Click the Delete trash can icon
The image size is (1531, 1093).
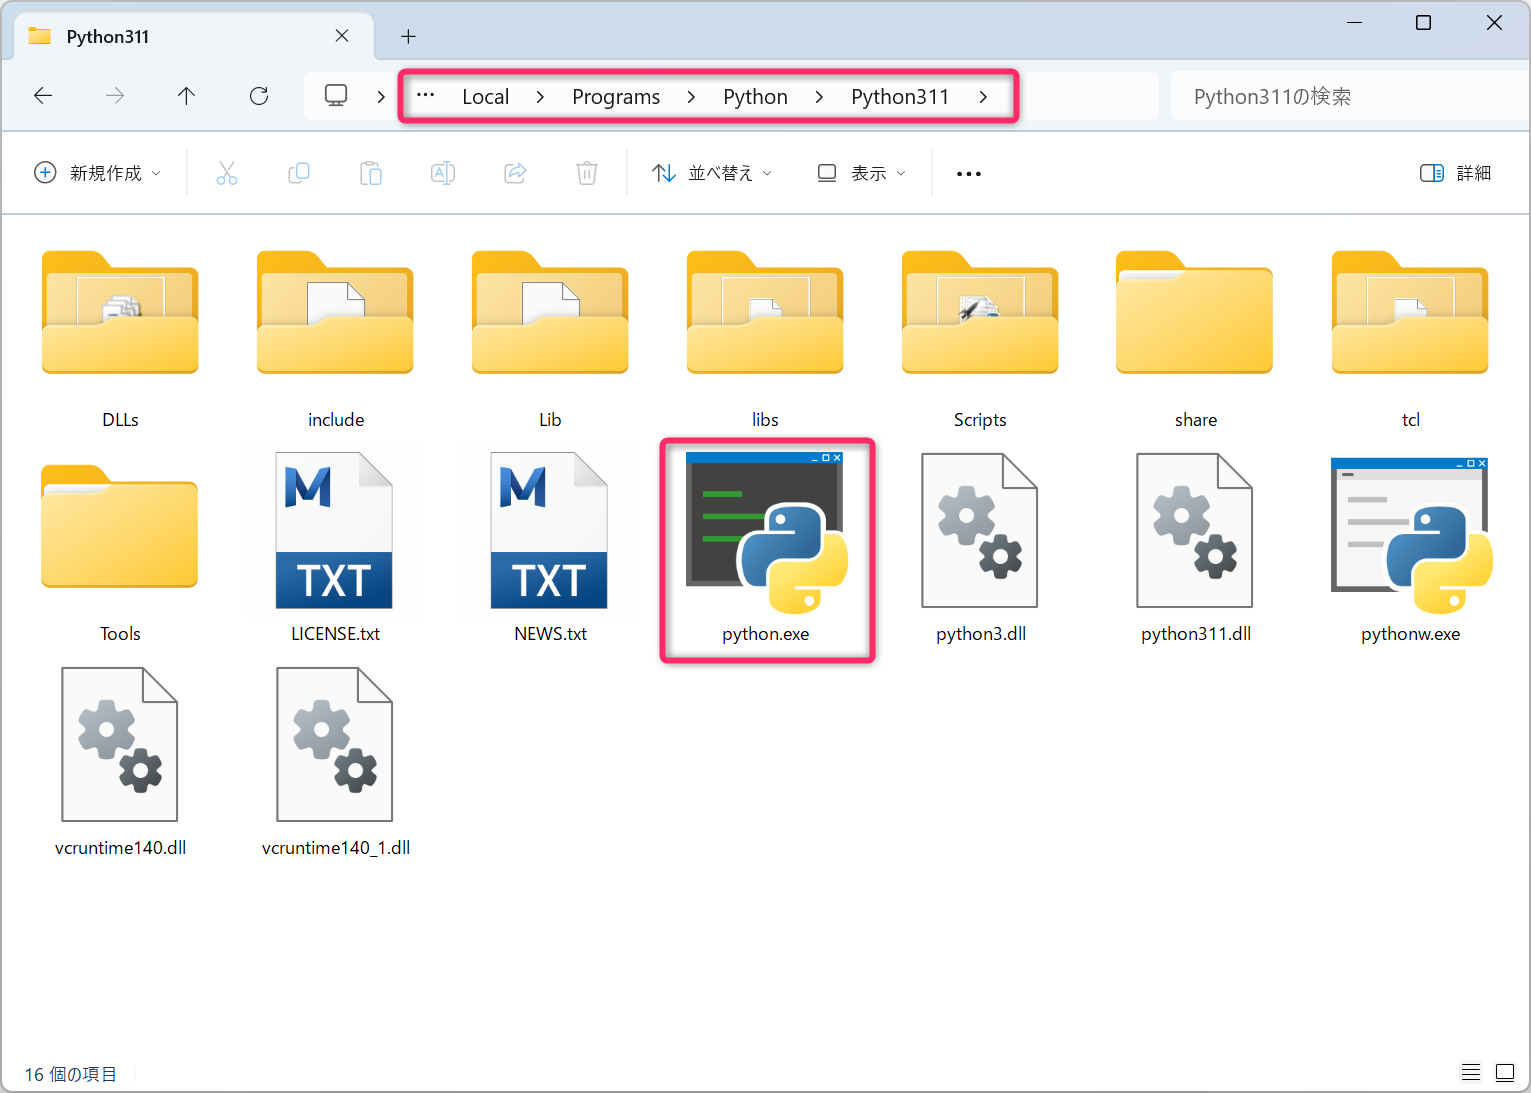tap(587, 173)
